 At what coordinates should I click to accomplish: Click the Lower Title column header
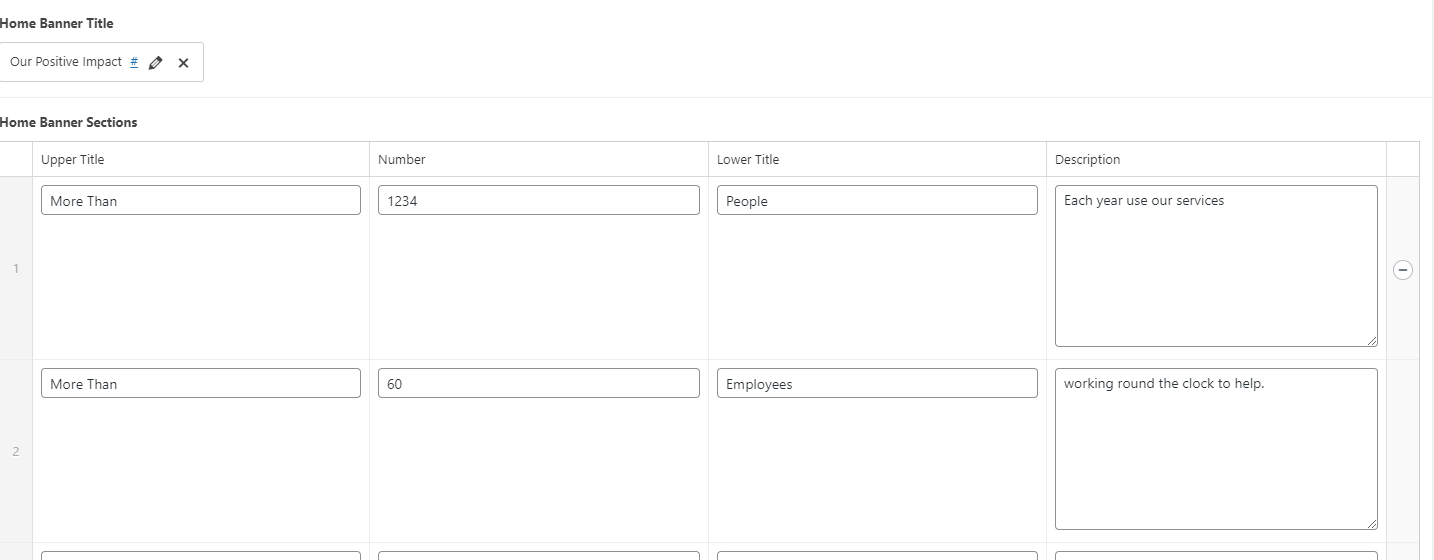click(x=748, y=160)
